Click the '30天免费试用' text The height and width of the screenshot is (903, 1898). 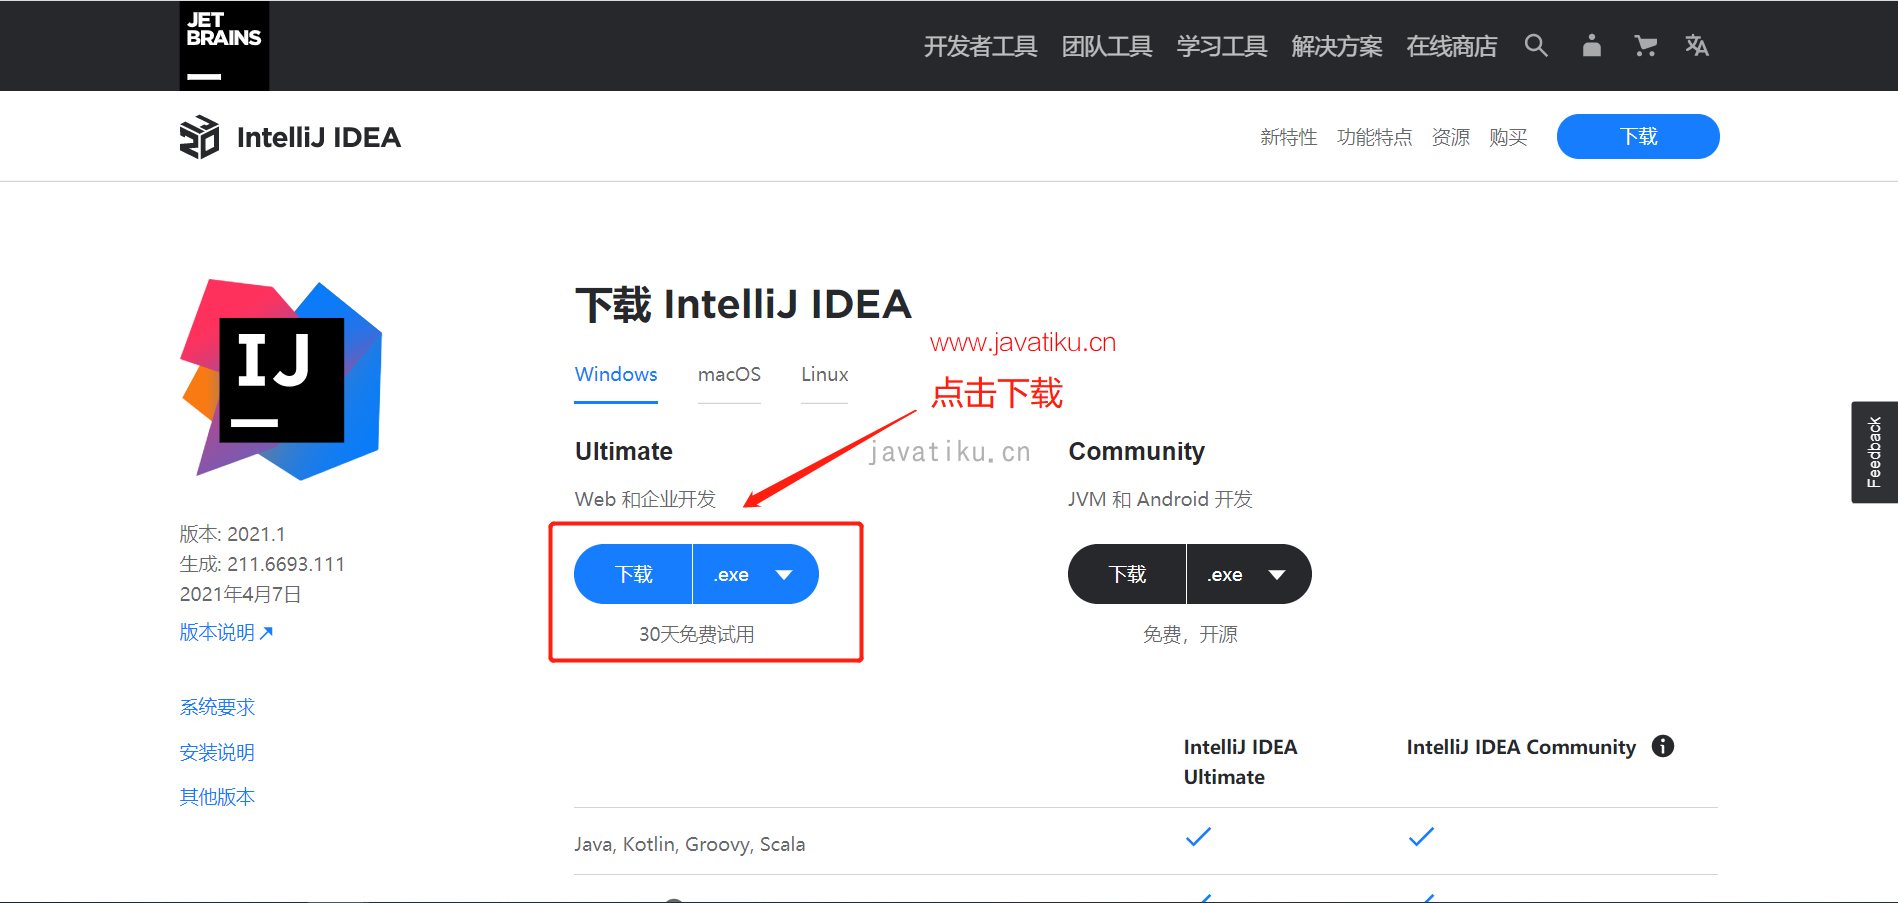point(696,634)
